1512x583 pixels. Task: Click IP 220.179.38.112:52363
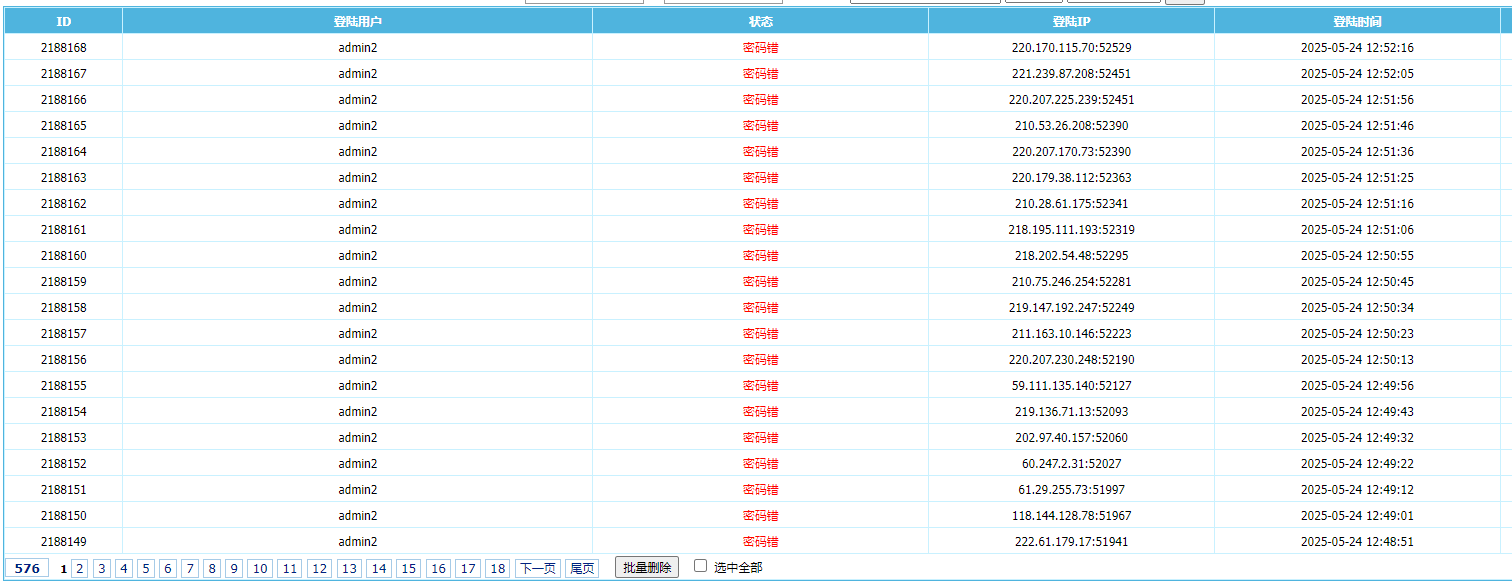[1071, 177]
